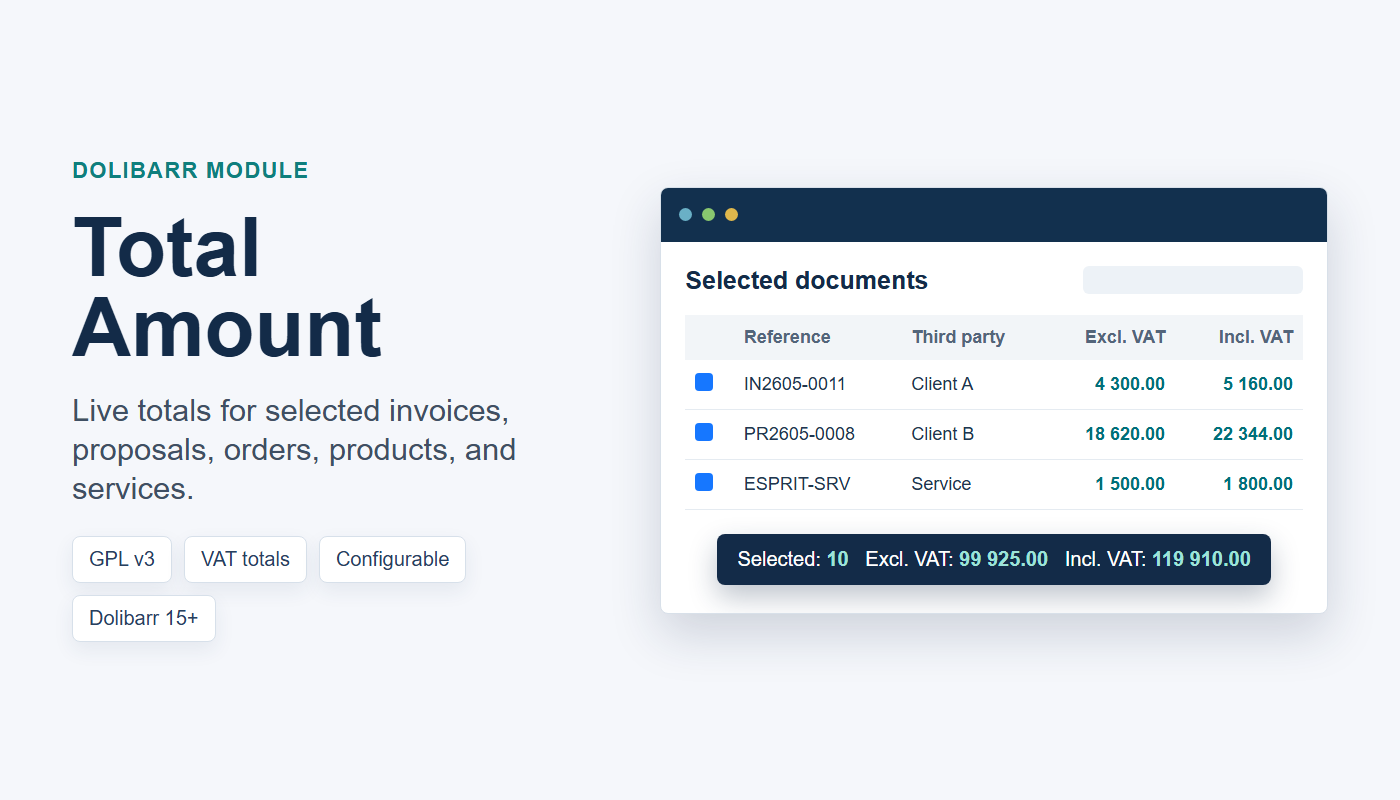Click the Incl. VAT column header
Viewport: 1400px width, 800px height.
point(1256,337)
